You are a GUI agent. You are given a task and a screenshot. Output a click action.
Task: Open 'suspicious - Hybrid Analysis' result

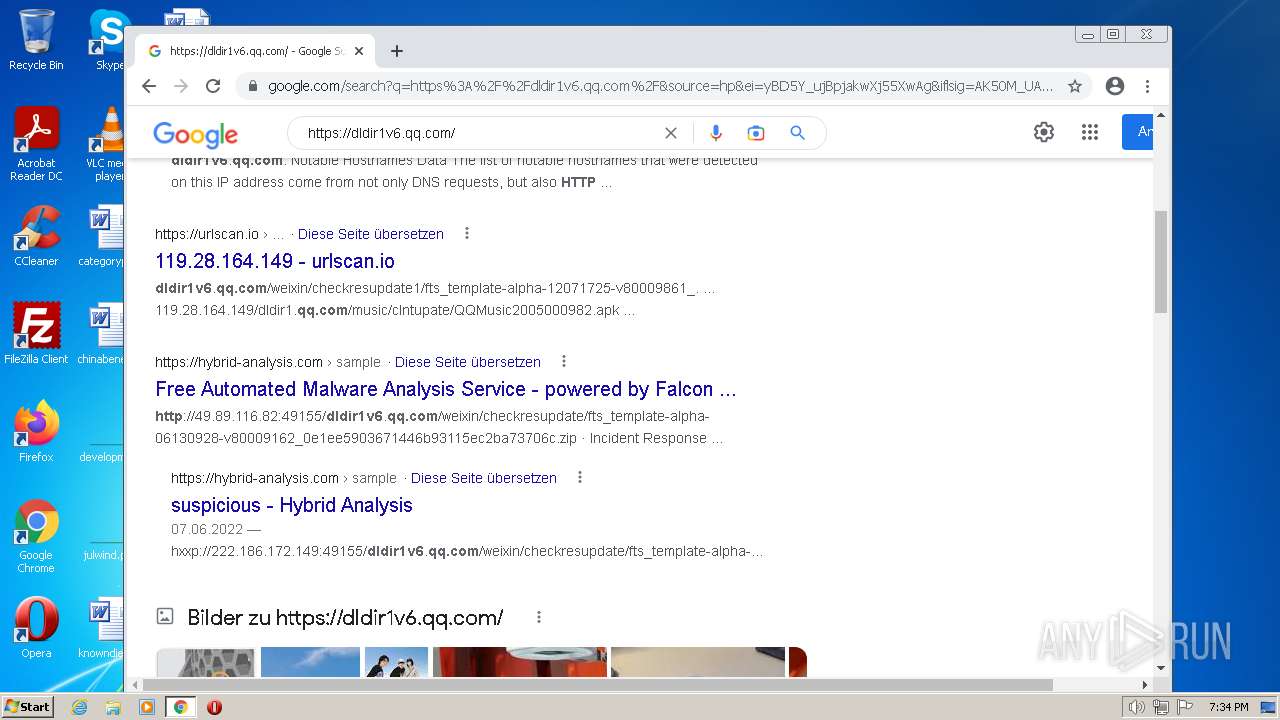(292, 505)
